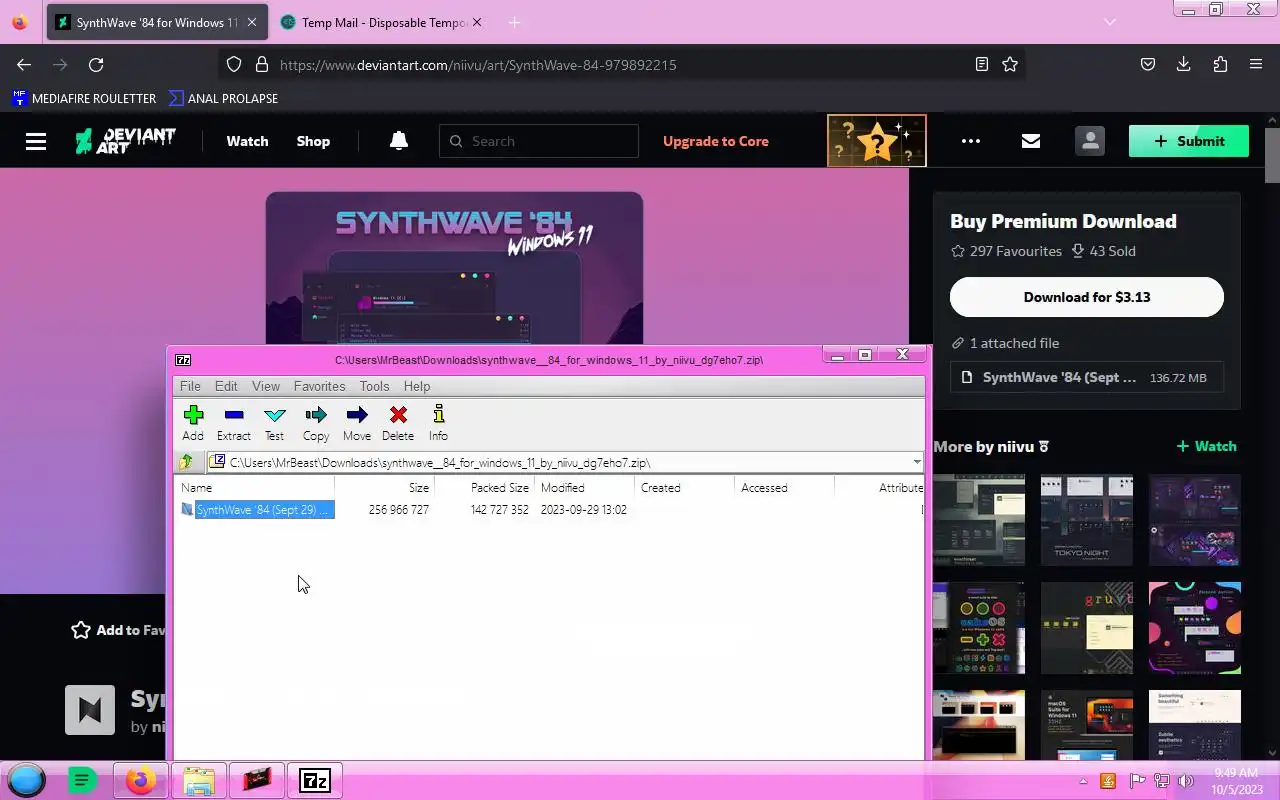
Task: Select the Copy tool in 7-Zip
Action: coord(316,422)
